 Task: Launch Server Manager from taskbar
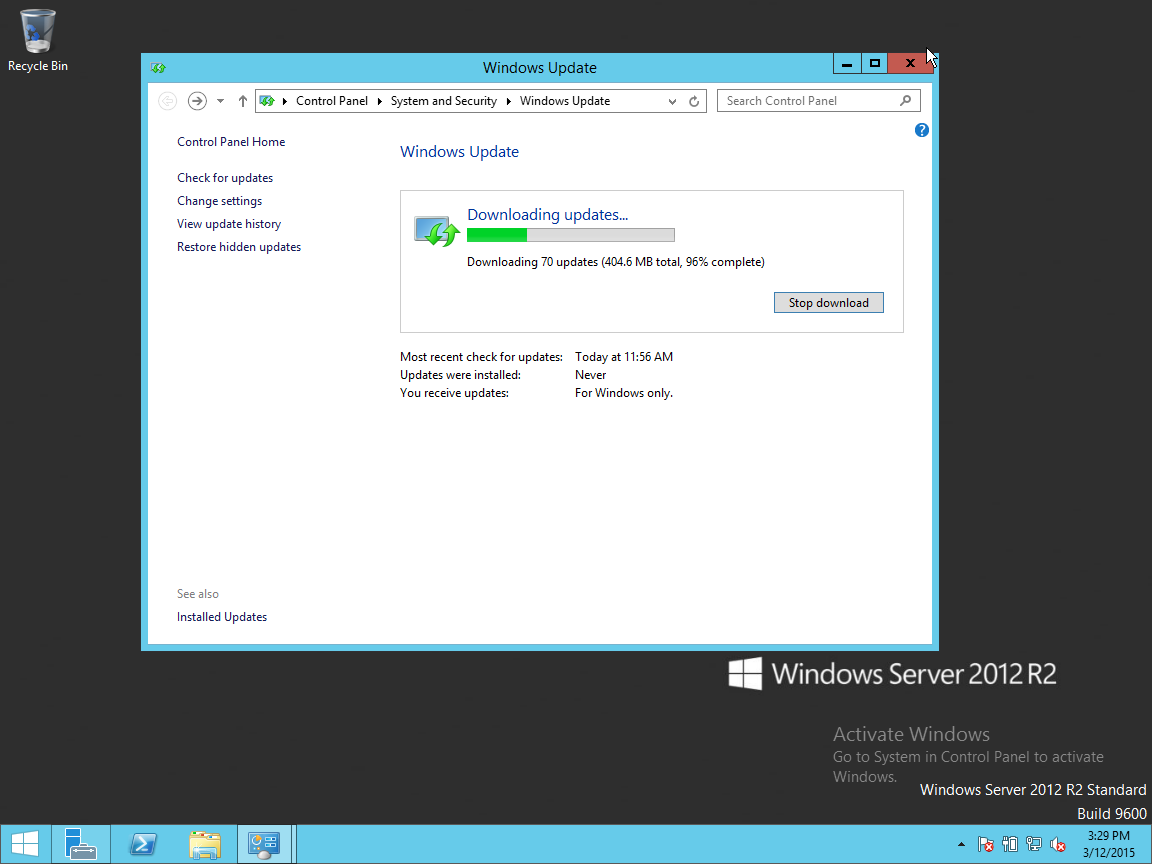(x=81, y=844)
